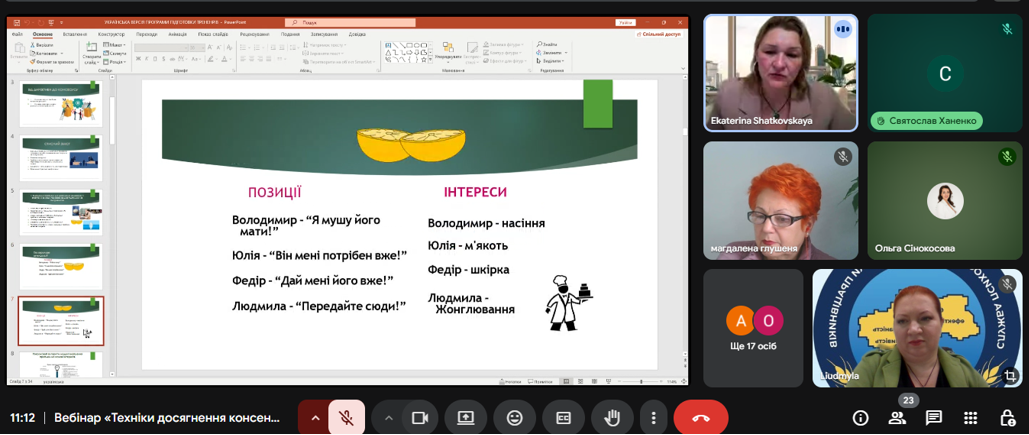Open the meeting details info icon
The height and width of the screenshot is (435, 1029).
coord(860,418)
